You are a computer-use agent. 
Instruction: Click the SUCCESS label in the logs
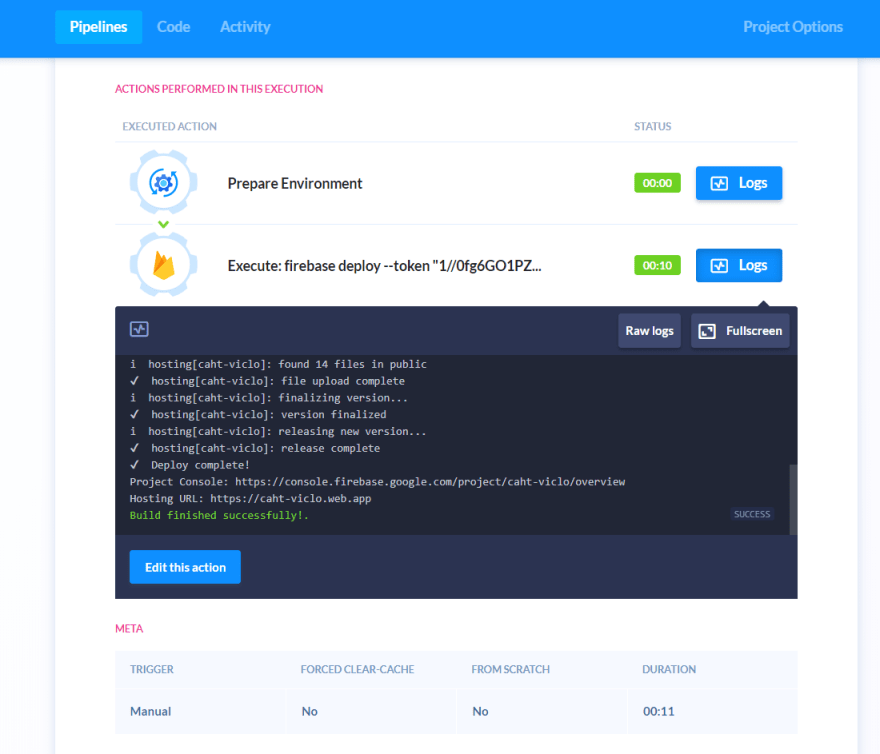tap(752, 514)
